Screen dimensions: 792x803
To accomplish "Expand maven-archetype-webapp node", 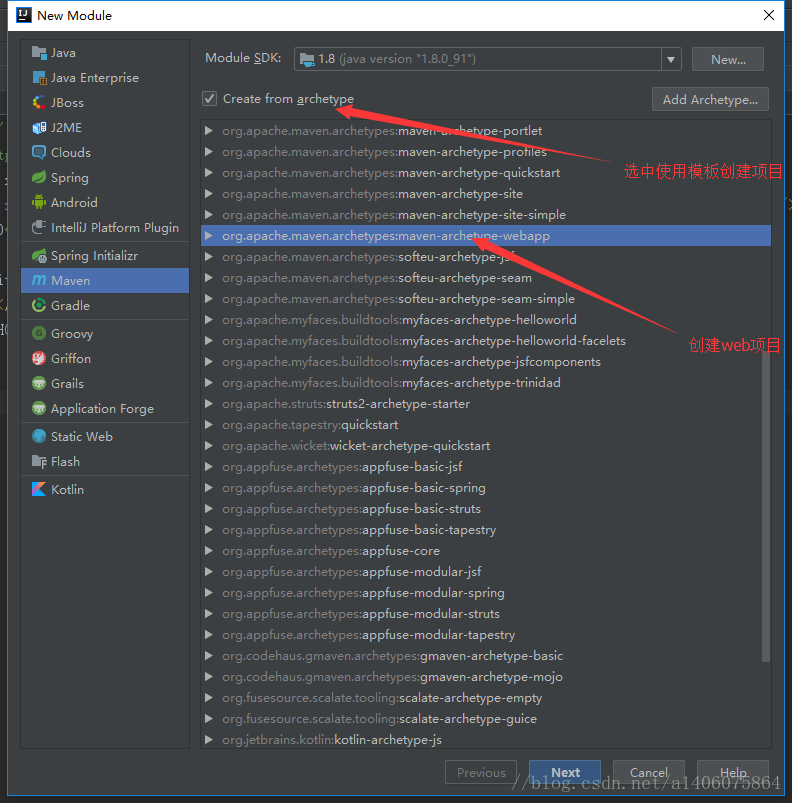I will (x=208, y=236).
